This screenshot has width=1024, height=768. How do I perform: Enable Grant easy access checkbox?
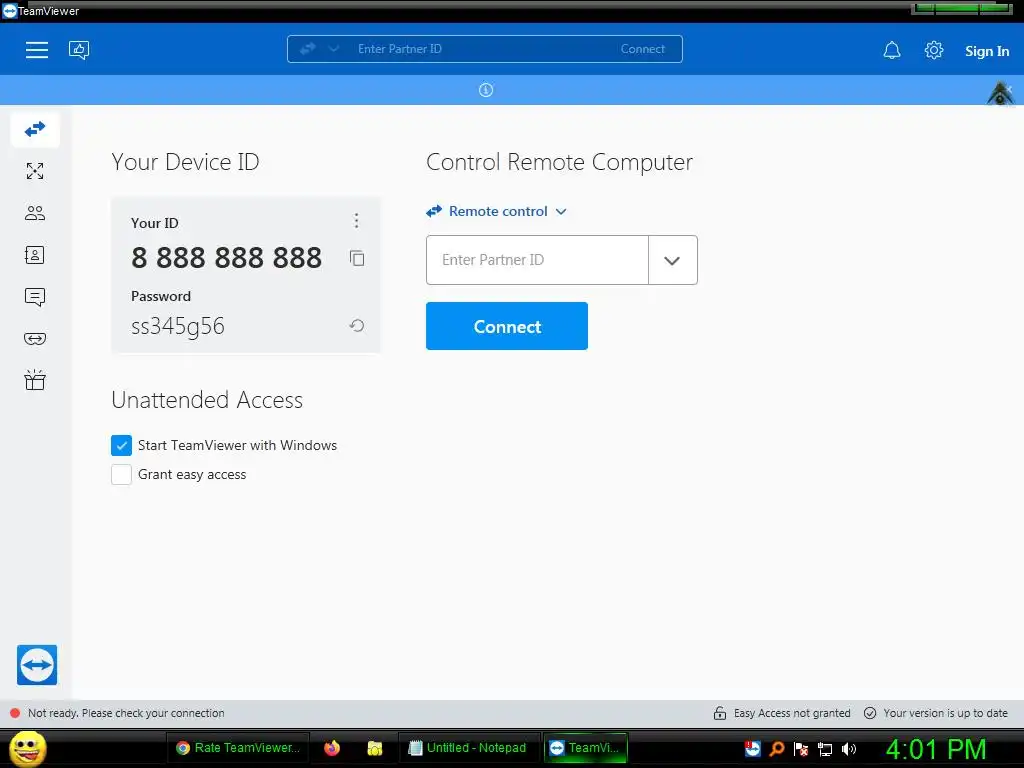tap(121, 475)
